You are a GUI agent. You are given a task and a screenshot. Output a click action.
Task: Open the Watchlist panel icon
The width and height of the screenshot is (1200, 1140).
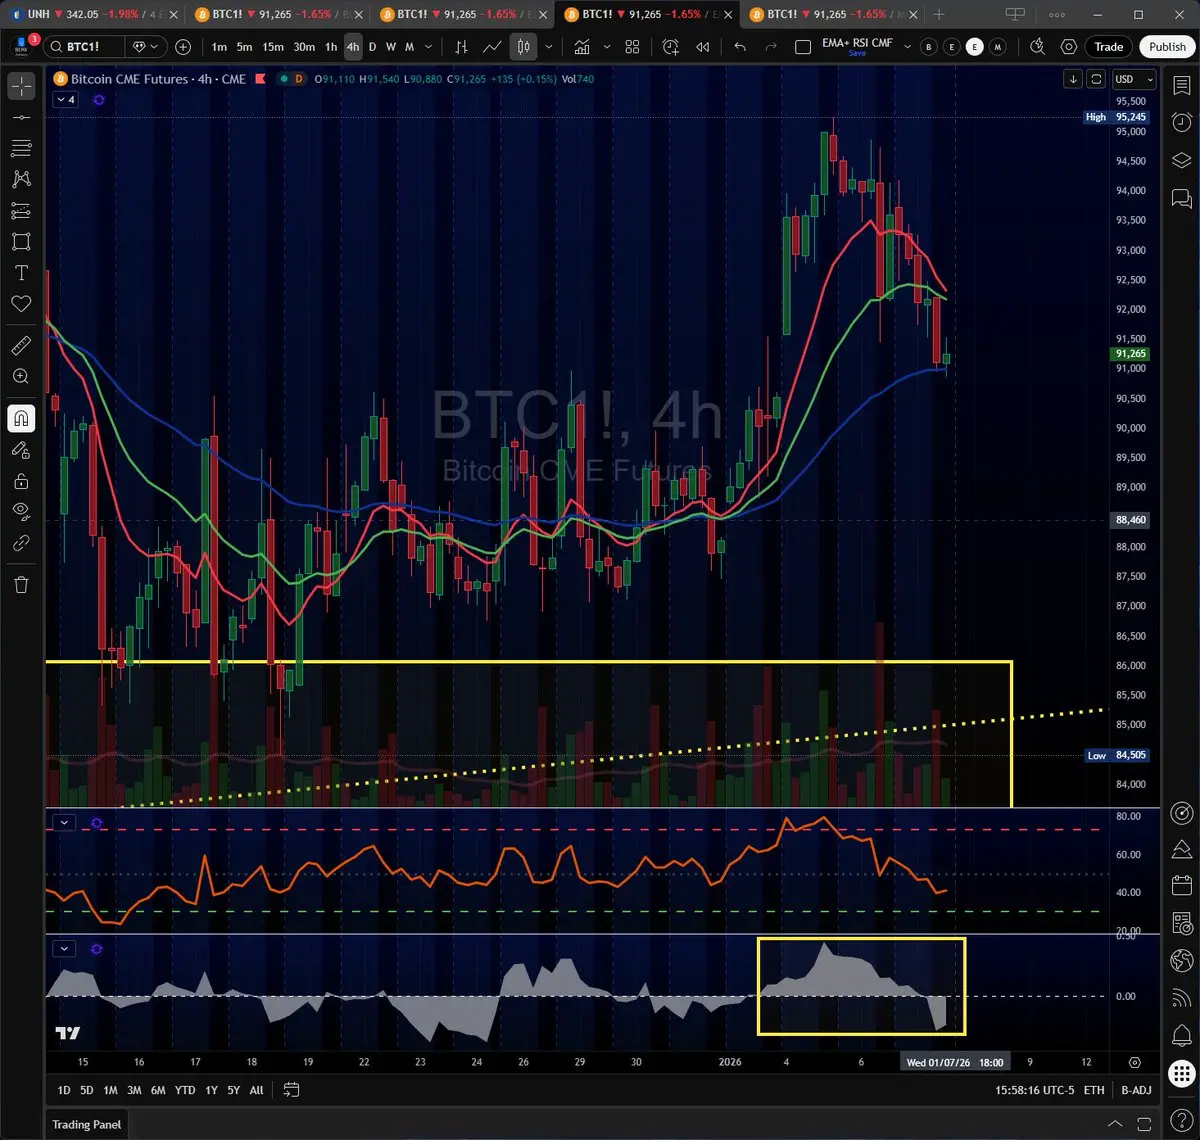point(1181,84)
